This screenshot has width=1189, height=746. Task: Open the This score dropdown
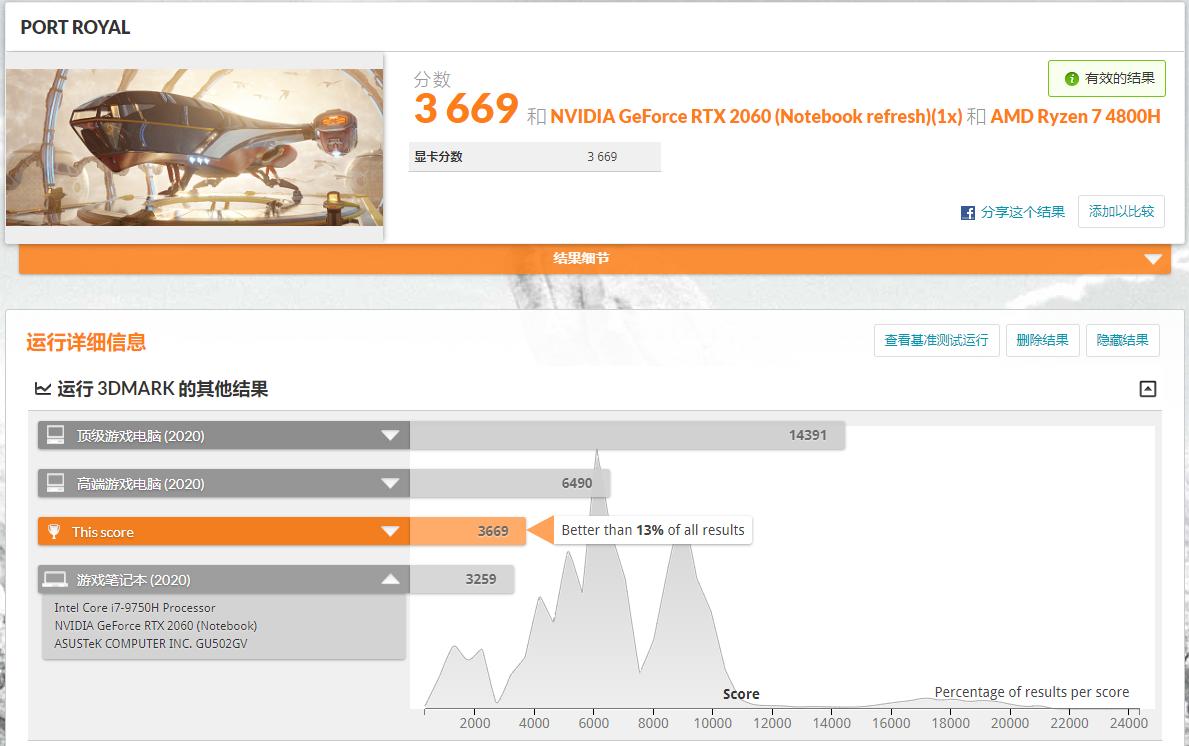click(391, 531)
